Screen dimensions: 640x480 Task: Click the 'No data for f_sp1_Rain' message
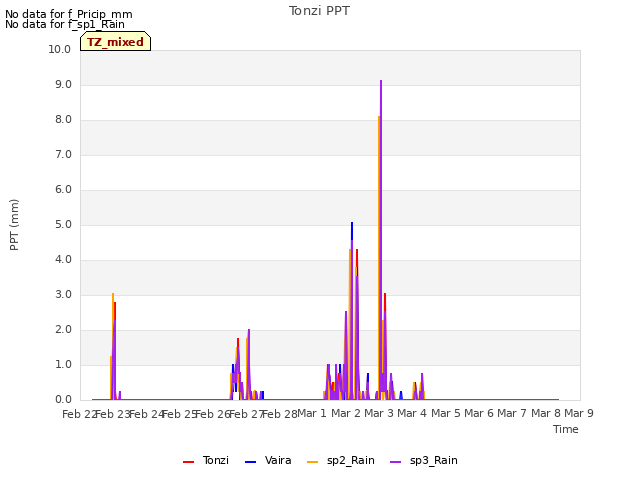point(65,24)
